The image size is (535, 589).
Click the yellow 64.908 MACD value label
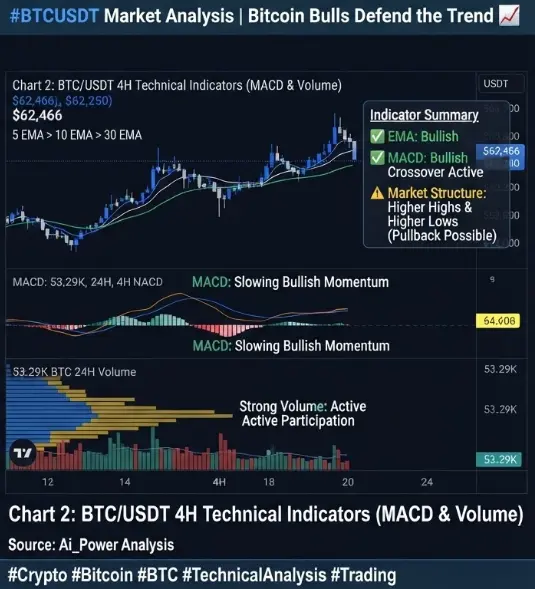(x=498, y=321)
